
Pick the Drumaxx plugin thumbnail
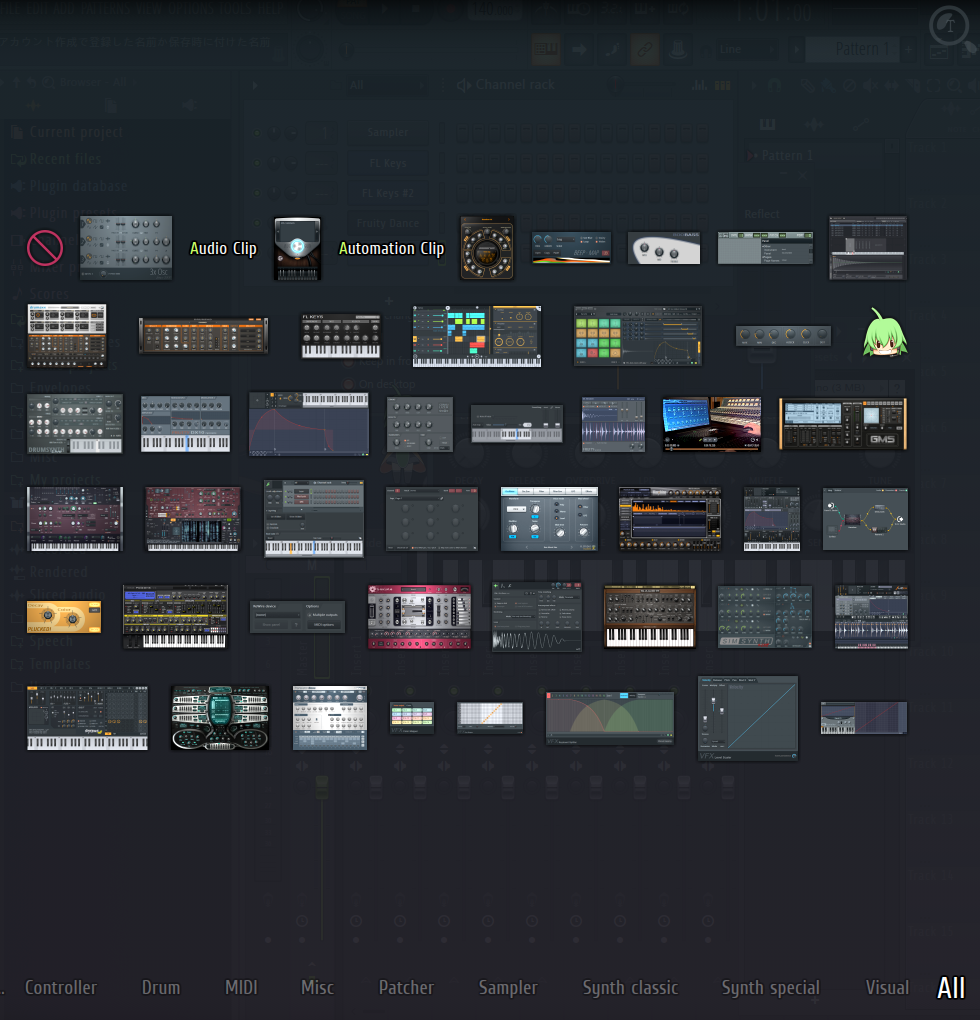(67, 336)
